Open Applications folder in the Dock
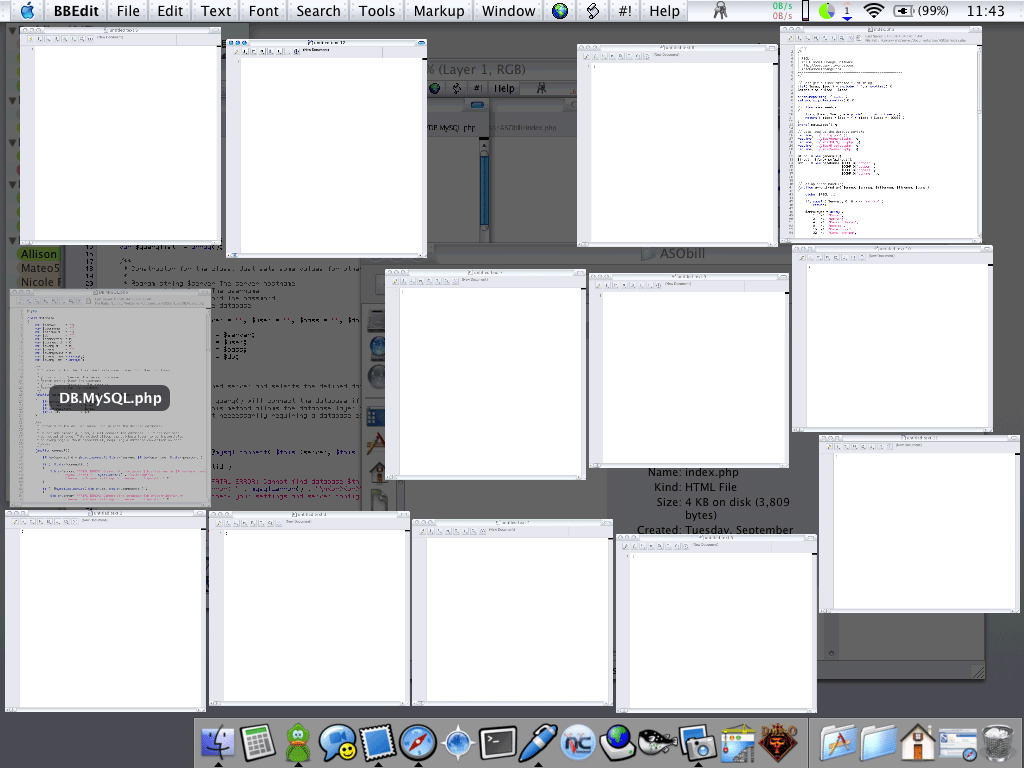Screen dimensions: 1024x768 point(838,742)
